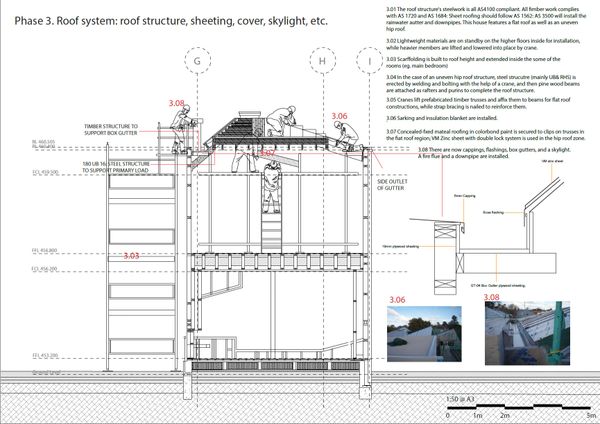Select note 3.04 about uneven hip roof structure
This screenshot has width=600, height=424.
point(483,84)
